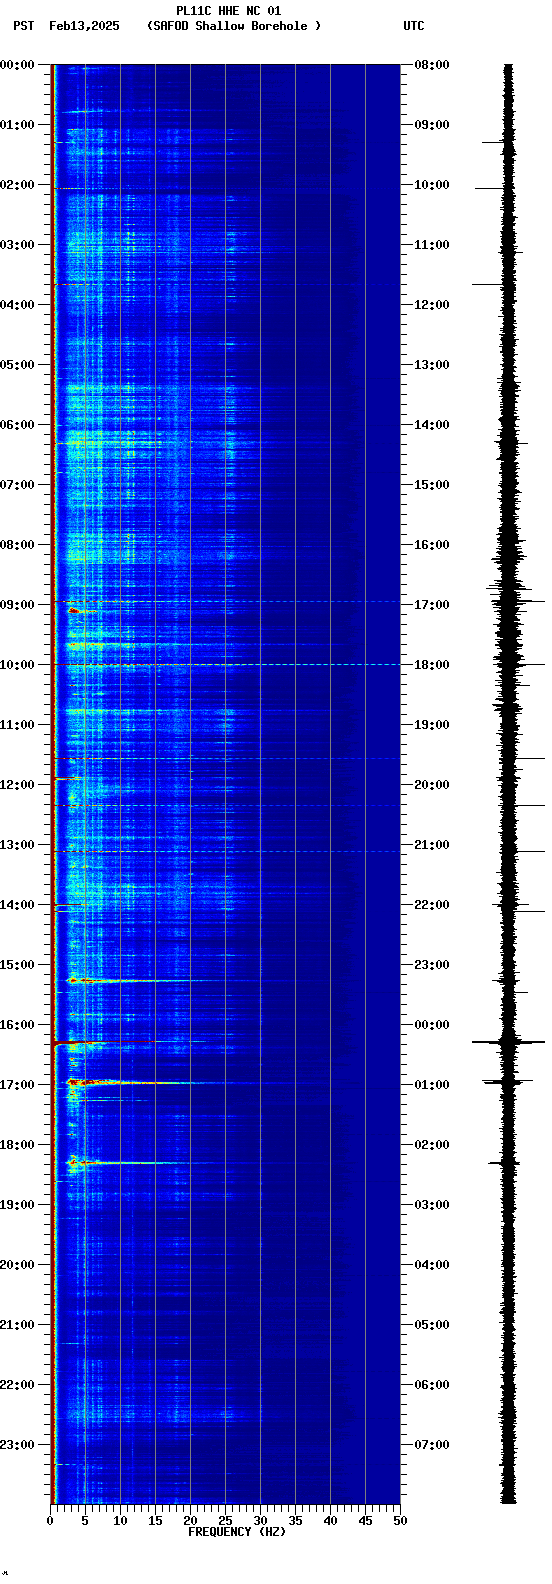552x1584 pixels.
Task: Select the "13:00" label on PST axis
Action: [x=17, y=845]
